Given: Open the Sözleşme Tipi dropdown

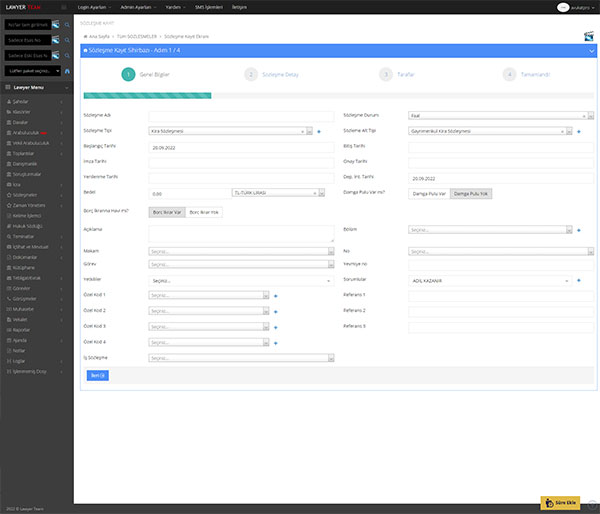Looking at the screenshot, I should point(230,131).
